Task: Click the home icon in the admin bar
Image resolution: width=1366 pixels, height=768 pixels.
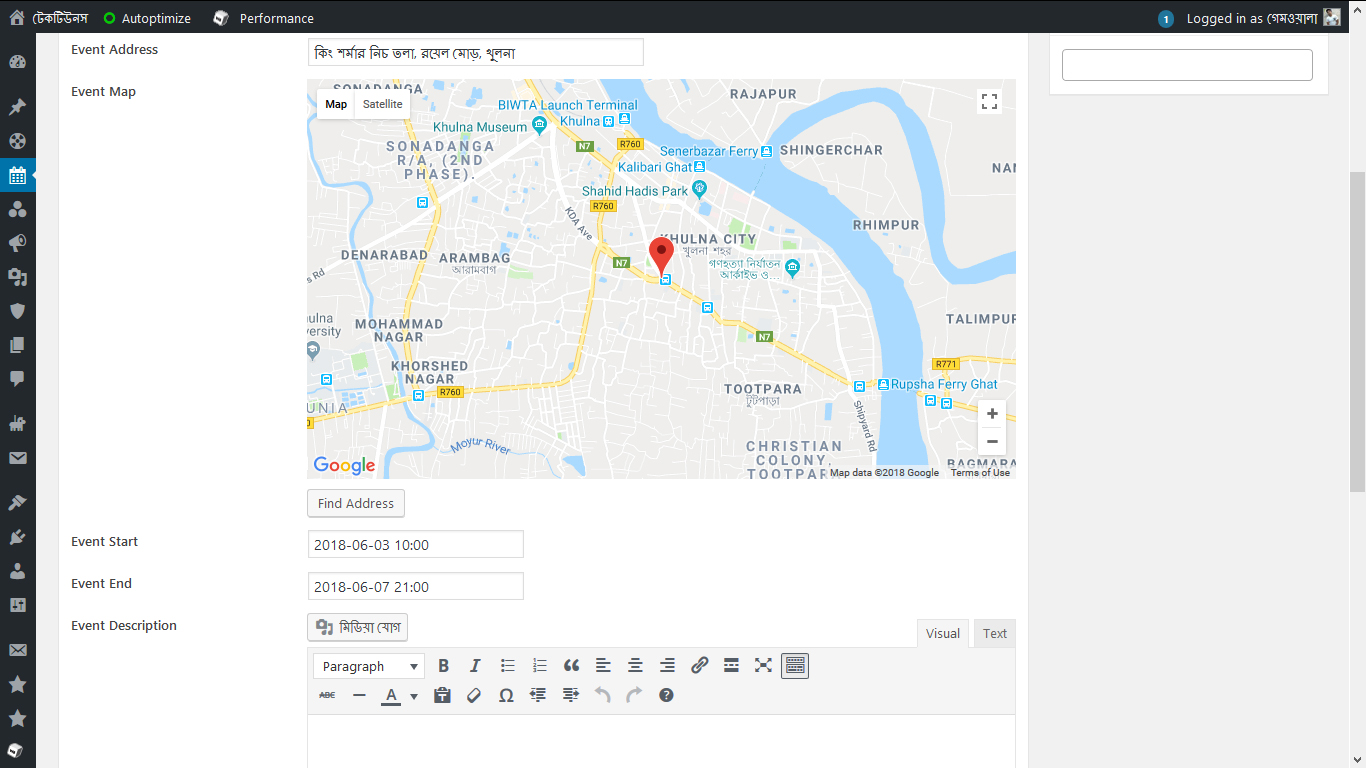Action: pyautogui.click(x=17, y=17)
